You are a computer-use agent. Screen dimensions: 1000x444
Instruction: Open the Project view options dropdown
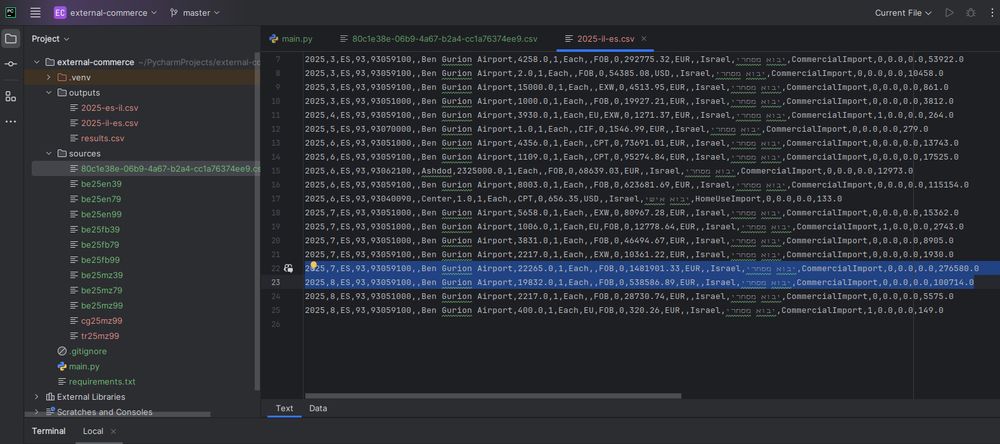[x=50, y=39]
